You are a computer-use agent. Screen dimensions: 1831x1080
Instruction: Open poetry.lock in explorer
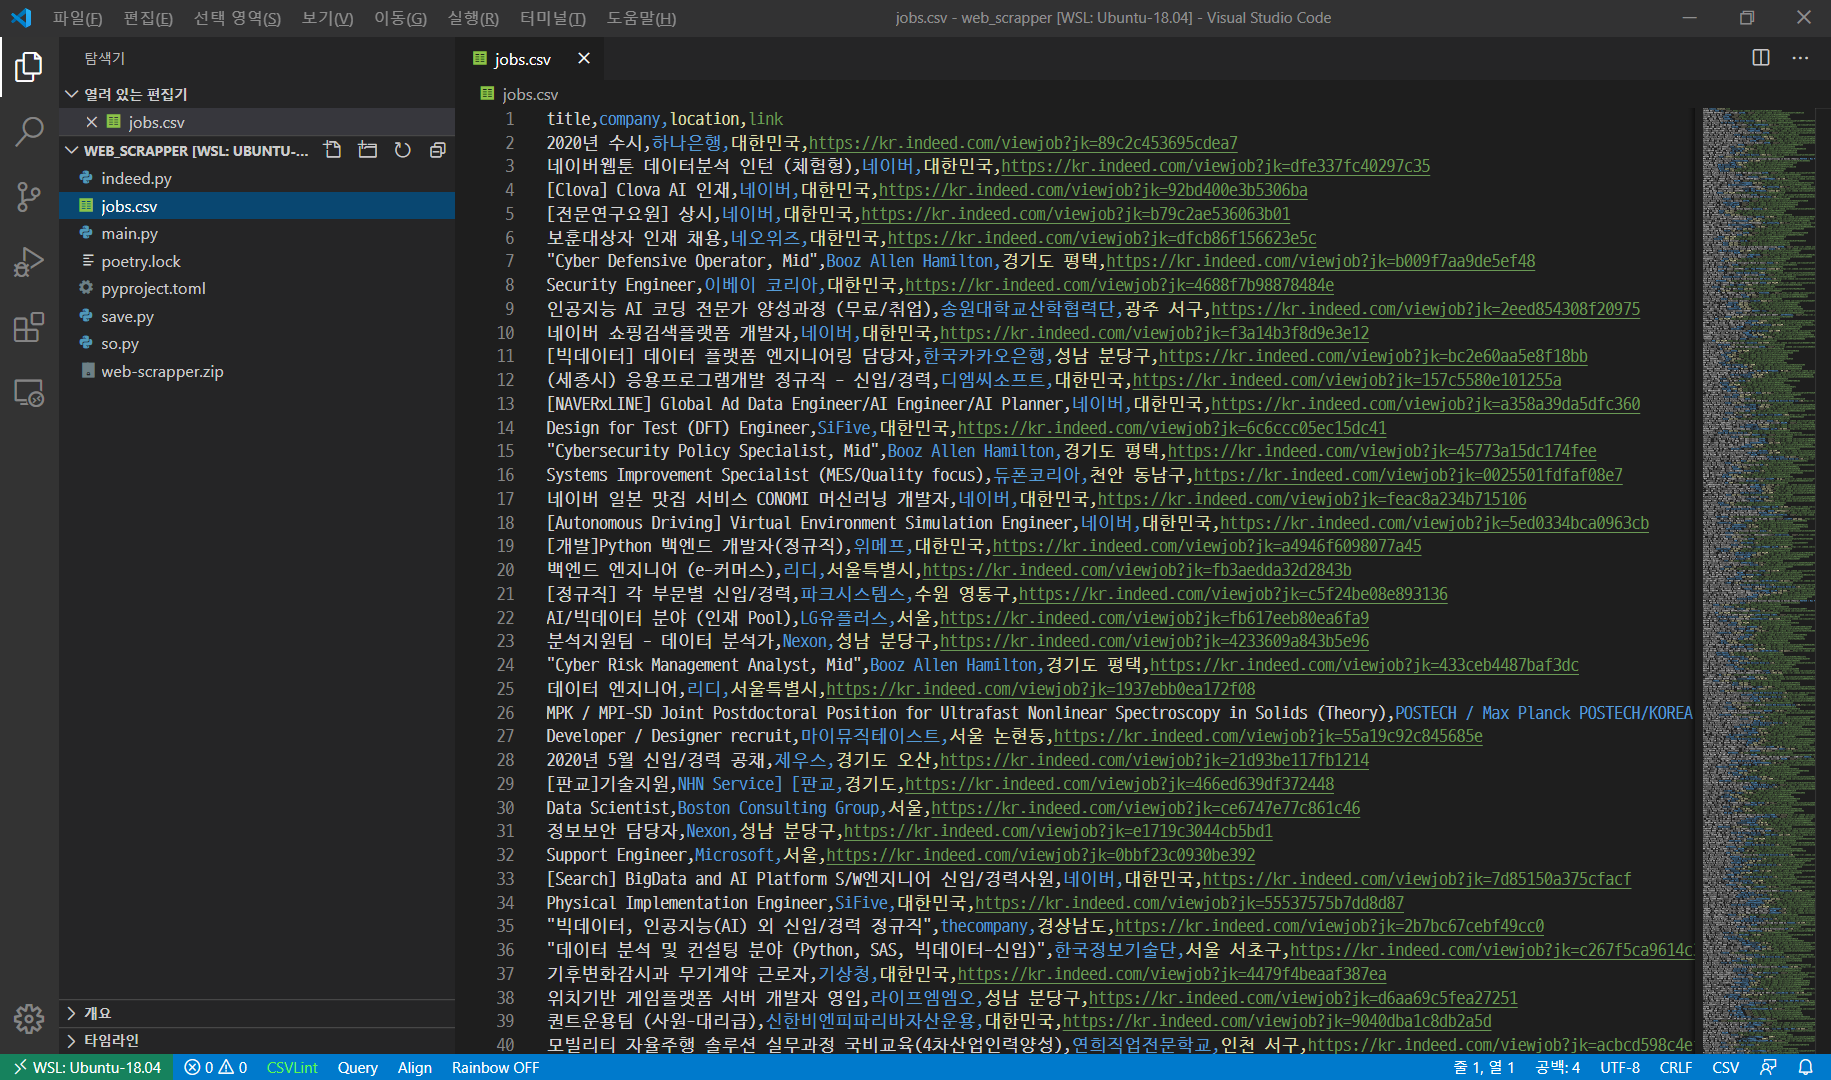[257, 261]
